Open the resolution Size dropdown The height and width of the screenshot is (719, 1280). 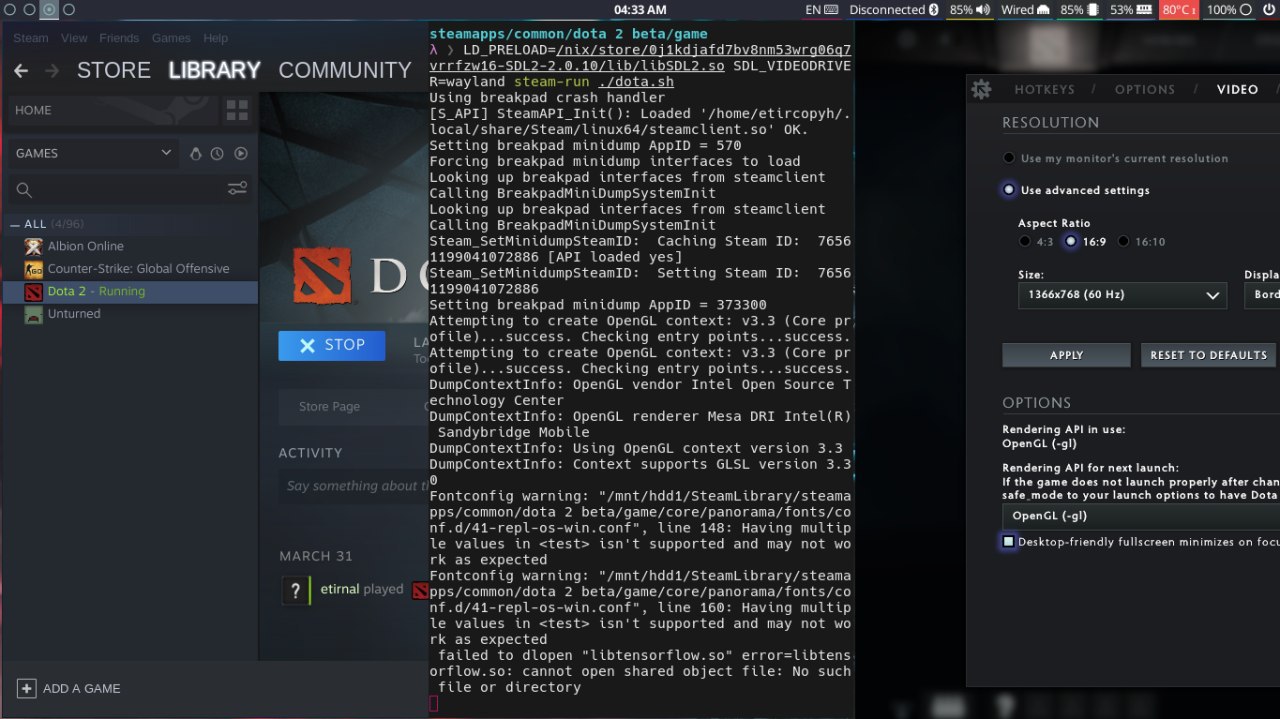point(1122,295)
